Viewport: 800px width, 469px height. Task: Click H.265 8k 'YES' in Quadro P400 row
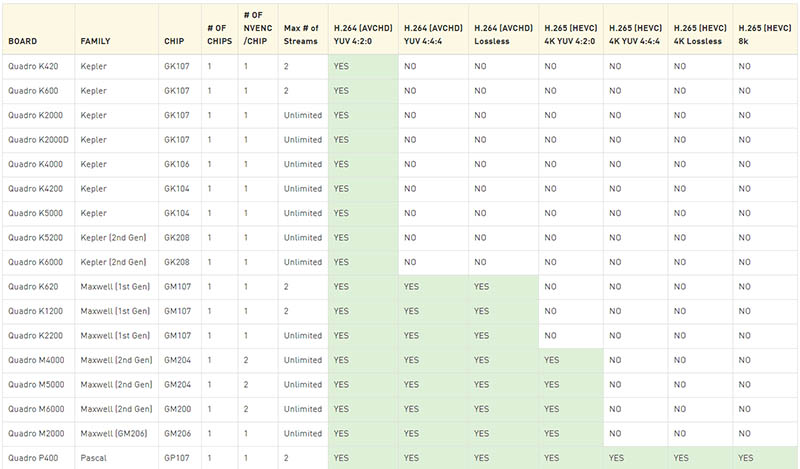point(746,458)
